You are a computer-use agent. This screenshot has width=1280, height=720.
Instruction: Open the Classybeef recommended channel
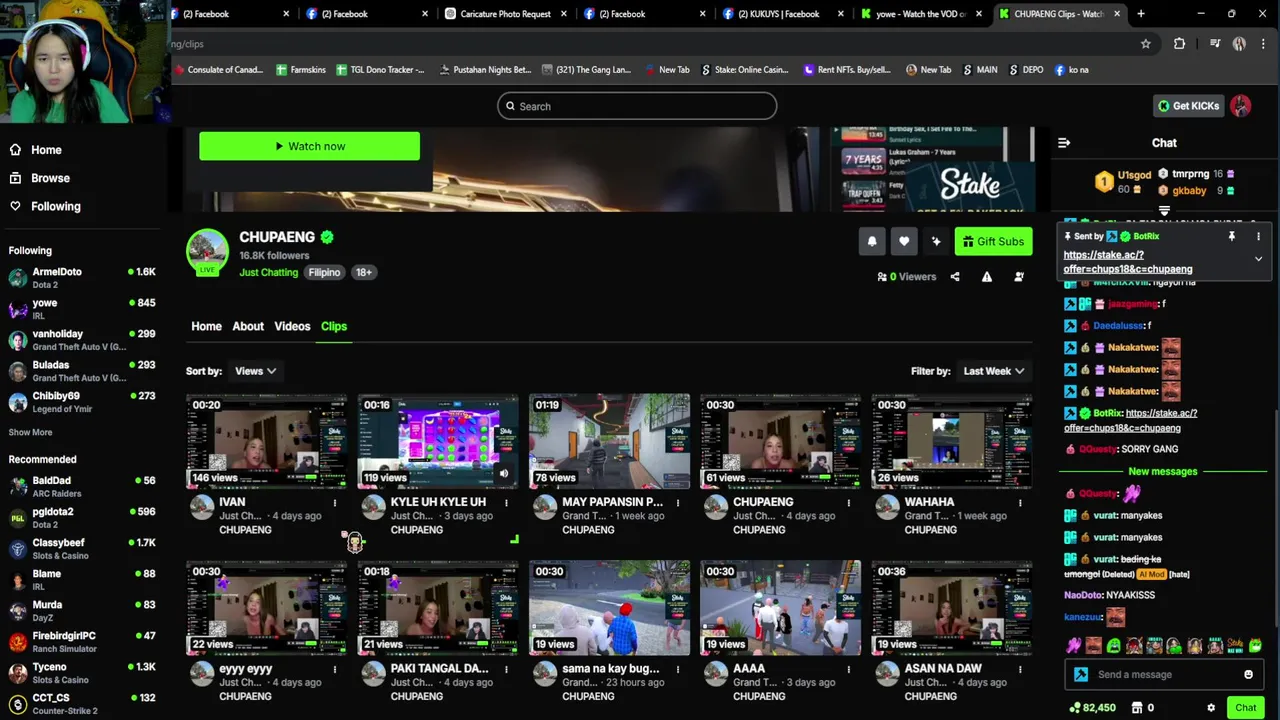(x=82, y=549)
